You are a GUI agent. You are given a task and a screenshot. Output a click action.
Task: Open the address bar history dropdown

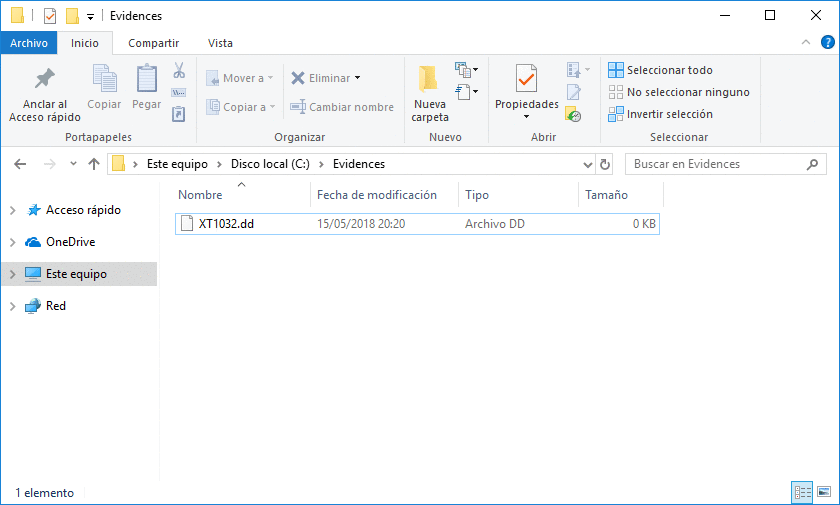coord(587,164)
